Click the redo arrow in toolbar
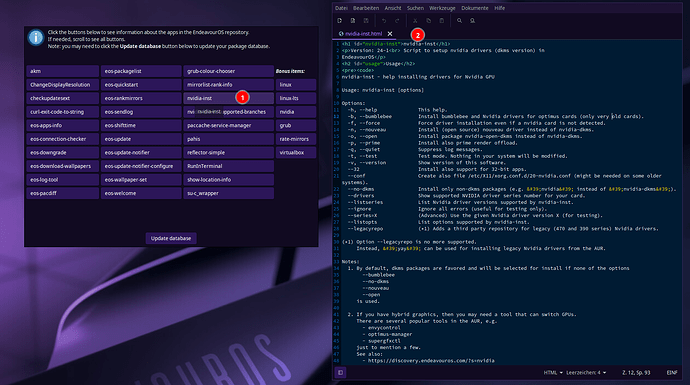 (397, 21)
